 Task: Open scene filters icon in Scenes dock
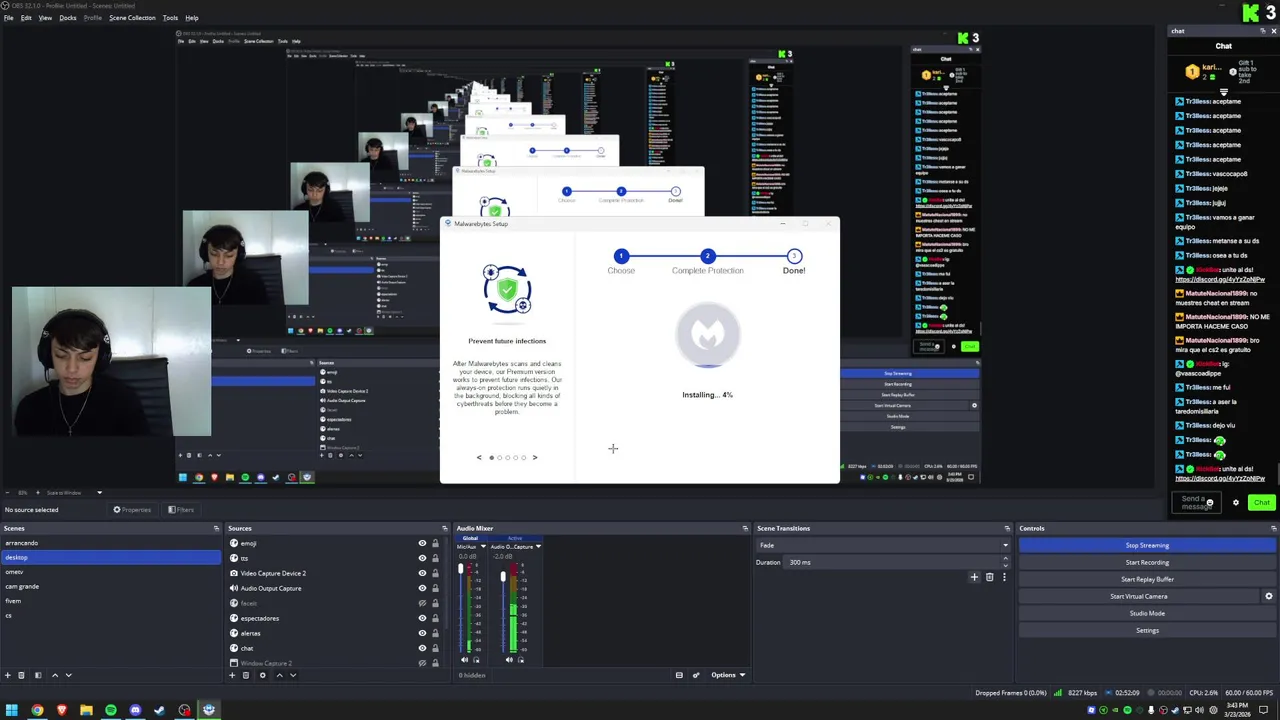(38, 675)
